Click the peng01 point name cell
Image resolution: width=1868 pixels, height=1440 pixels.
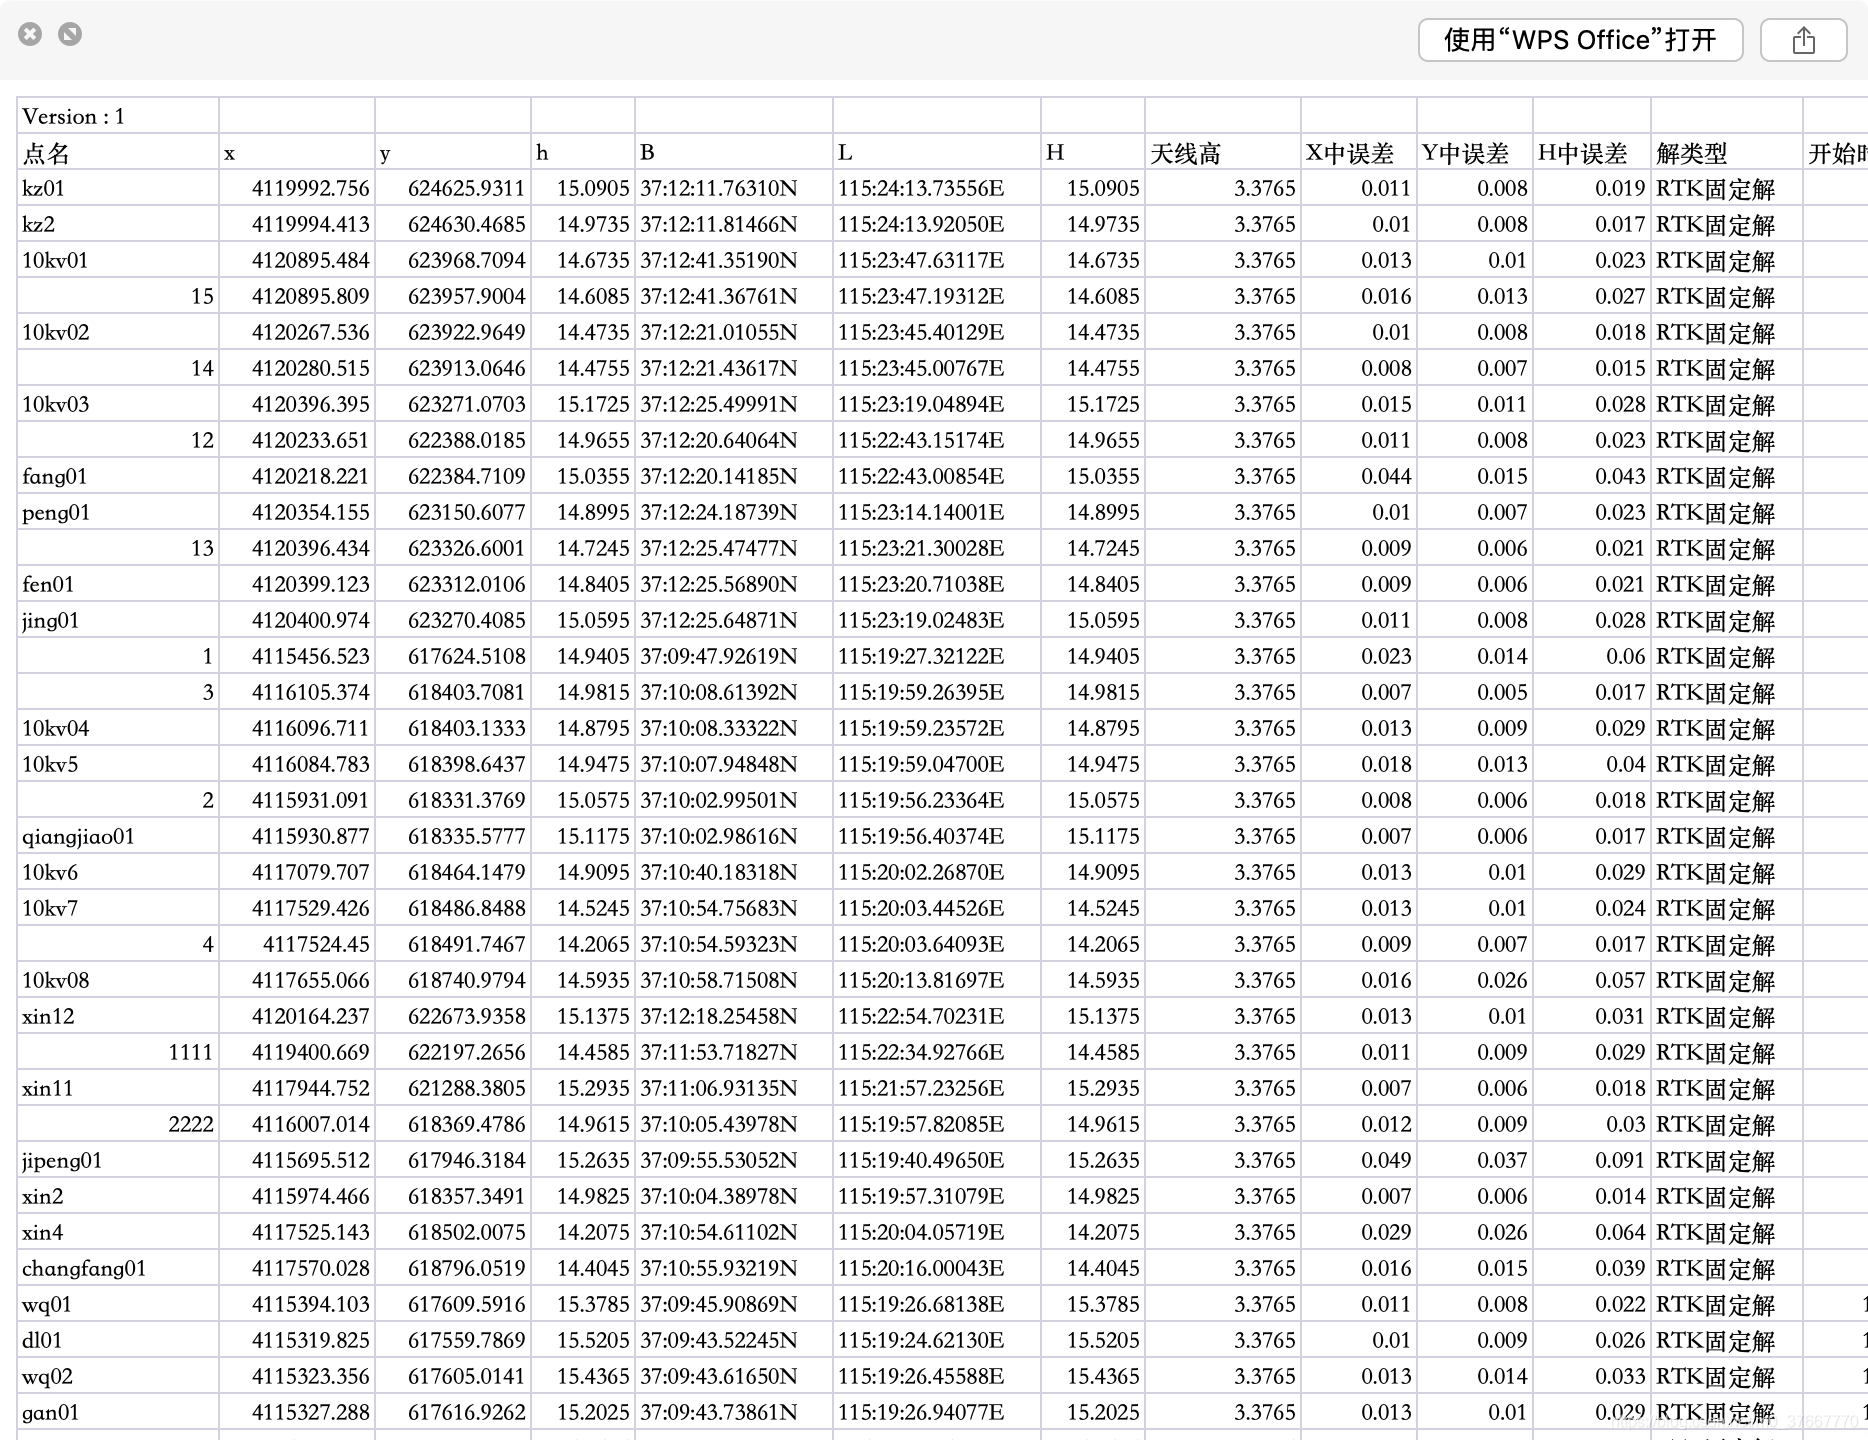pyautogui.click(x=118, y=512)
